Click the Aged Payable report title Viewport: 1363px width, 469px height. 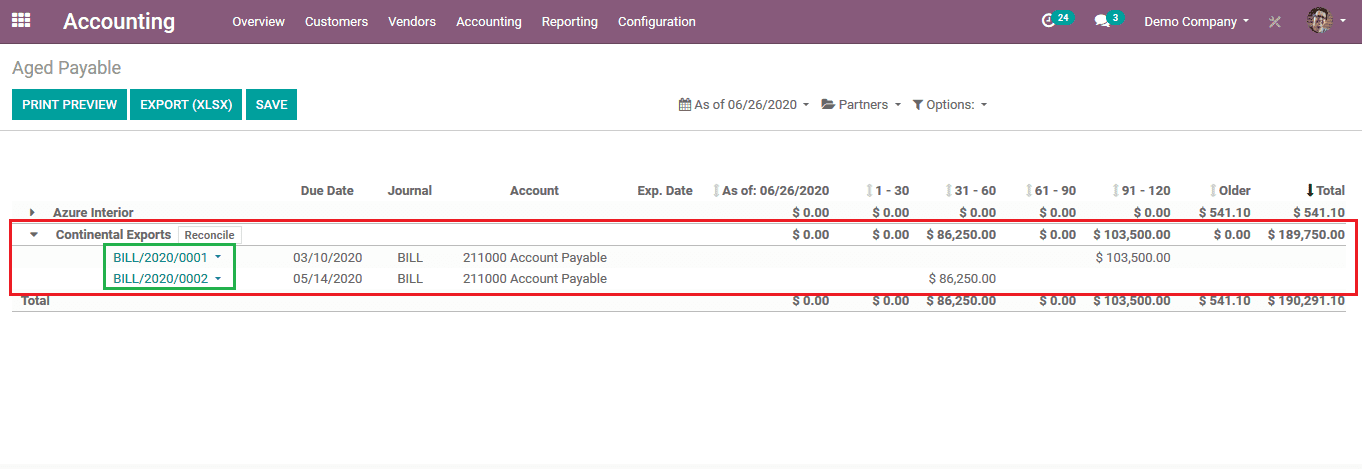tap(66, 68)
